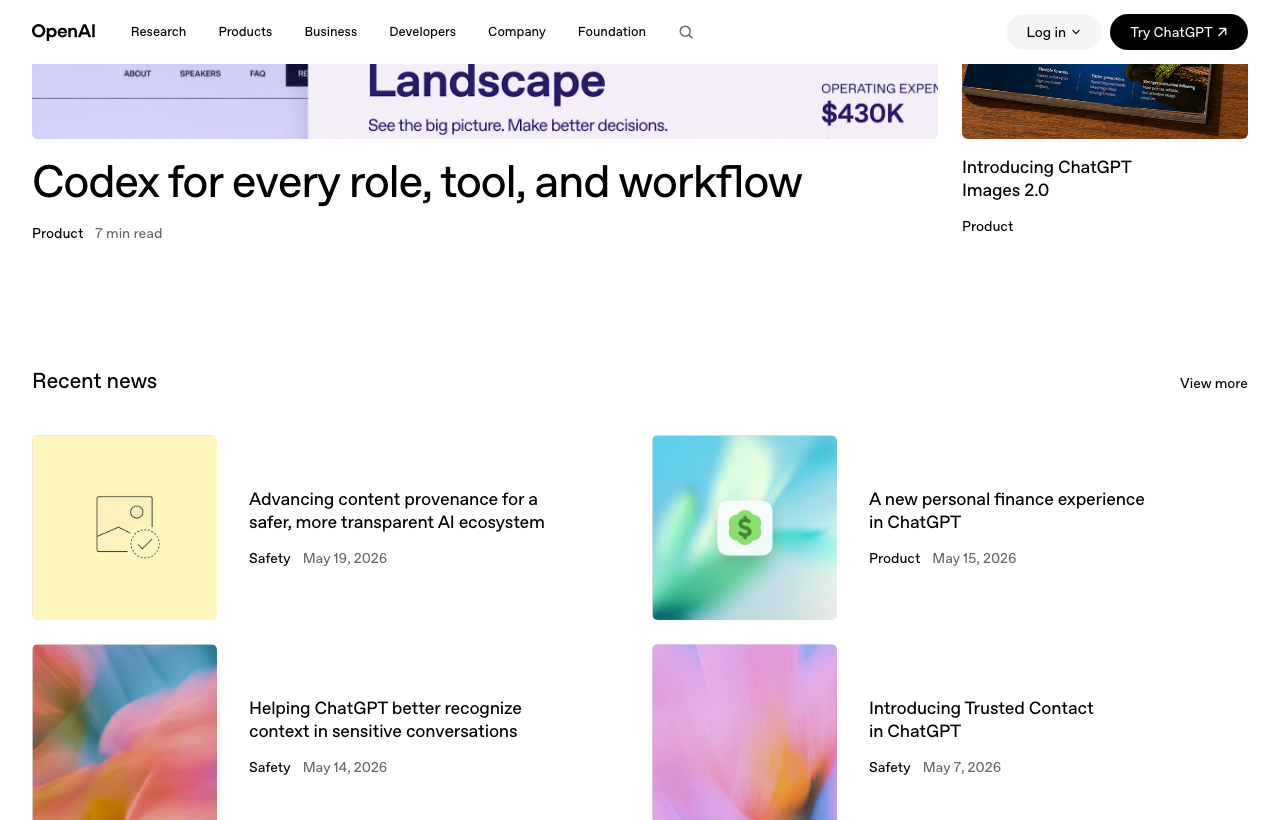Click the Safety tag beside May 14, 2026
This screenshot has width=1280, height=820.
(270, 768)
